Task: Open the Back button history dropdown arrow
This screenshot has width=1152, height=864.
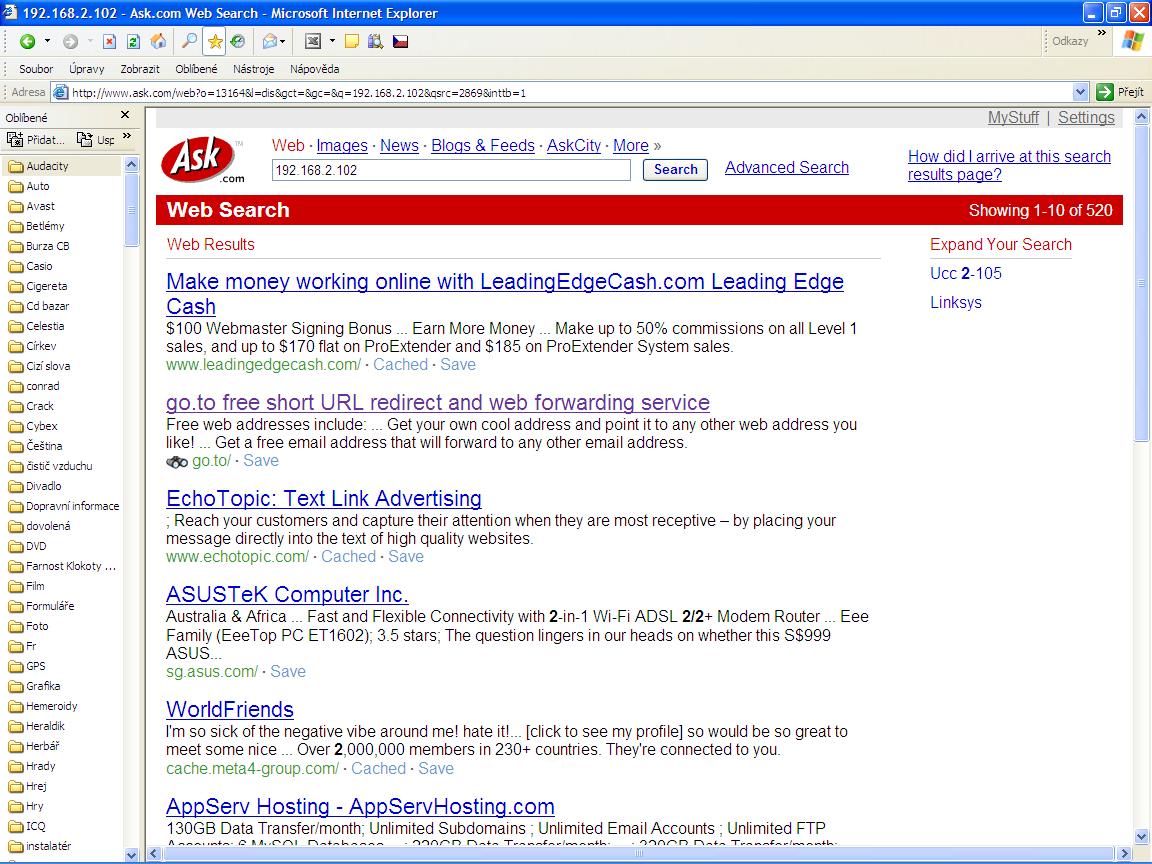Action: (x=47, y=42)
